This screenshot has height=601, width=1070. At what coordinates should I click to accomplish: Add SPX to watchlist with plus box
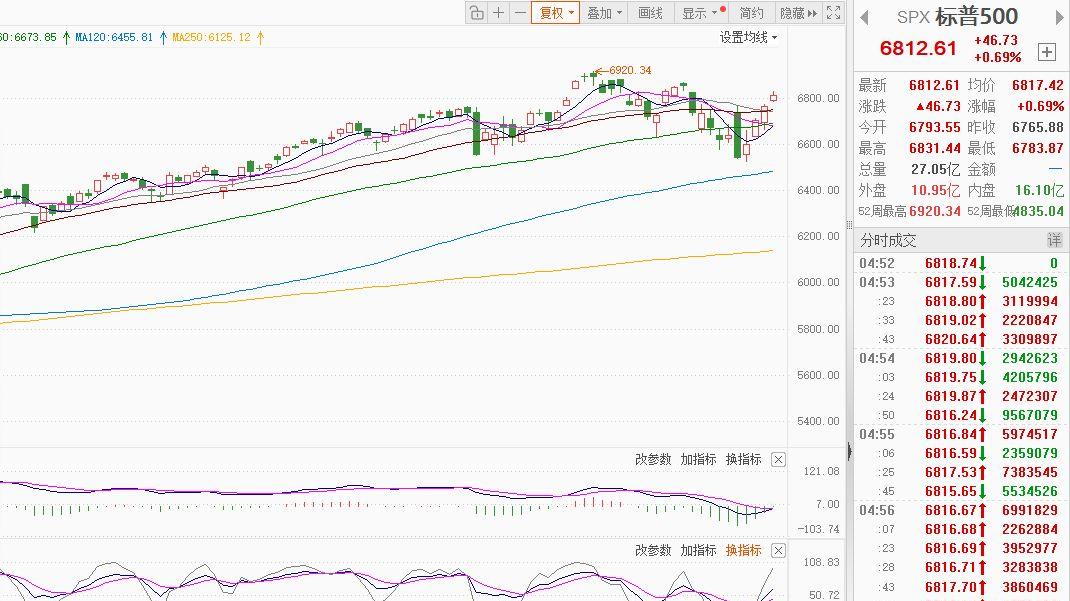click(1046, 52)
